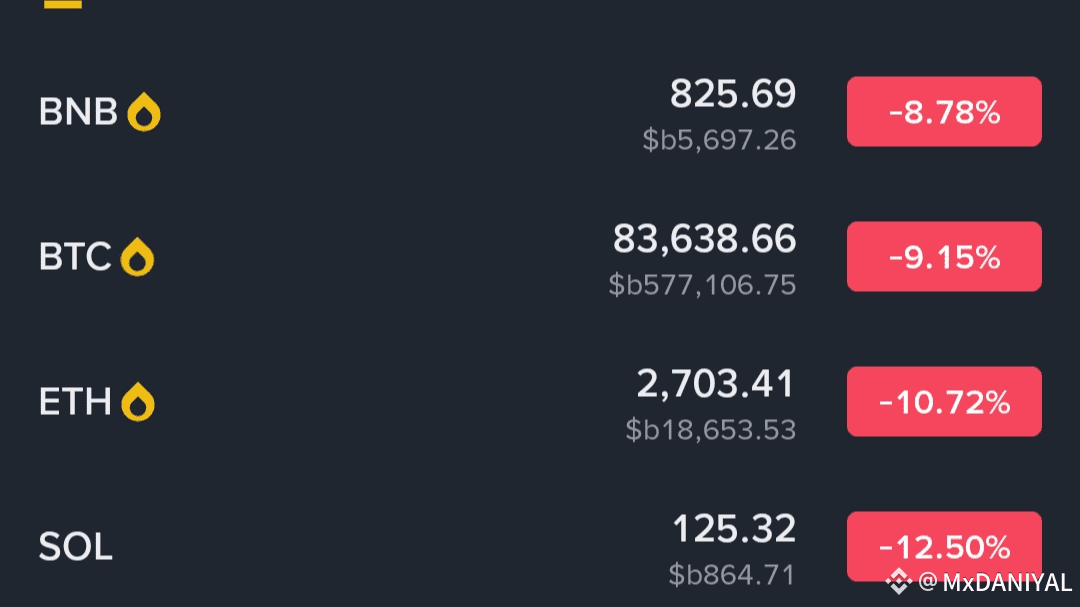Toggle the BNB -8.78% change badge
Viewport: 1080px width, 607px height.
pos(944,112)
